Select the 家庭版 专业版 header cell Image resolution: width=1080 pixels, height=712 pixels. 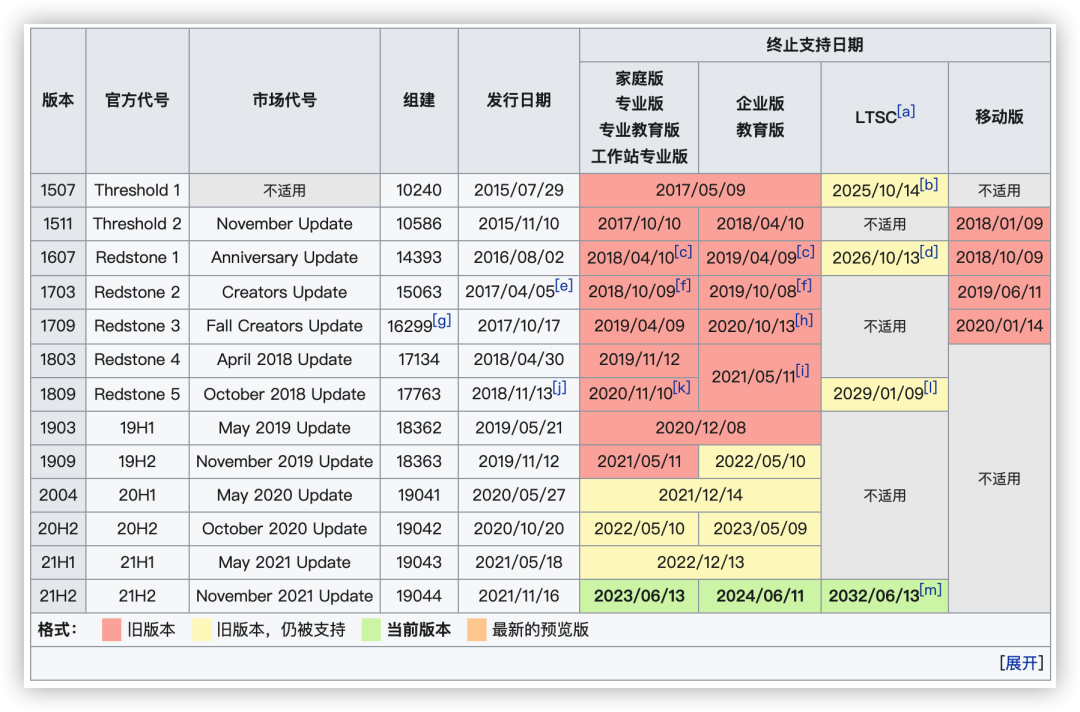pyautogui.click(x=639, y=117)
